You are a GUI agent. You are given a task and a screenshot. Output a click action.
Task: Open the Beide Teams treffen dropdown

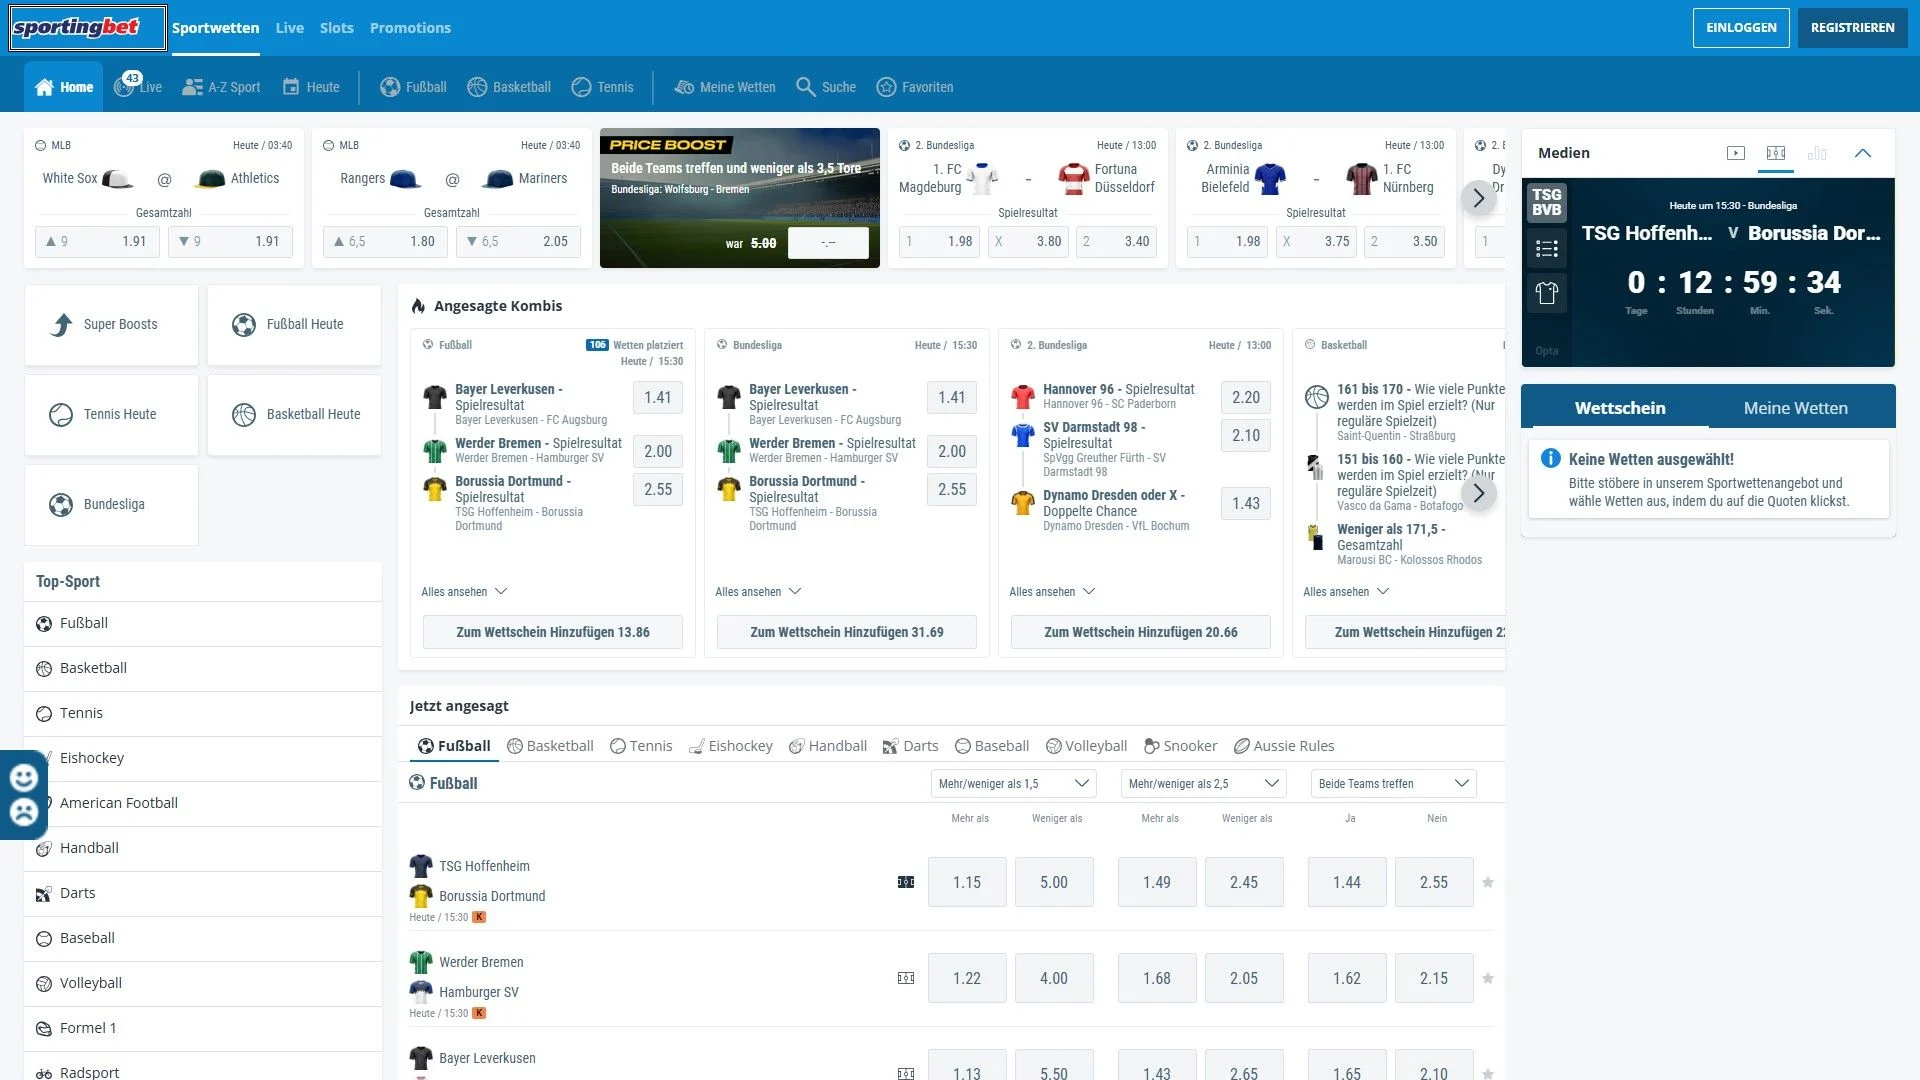(1393, 783)
